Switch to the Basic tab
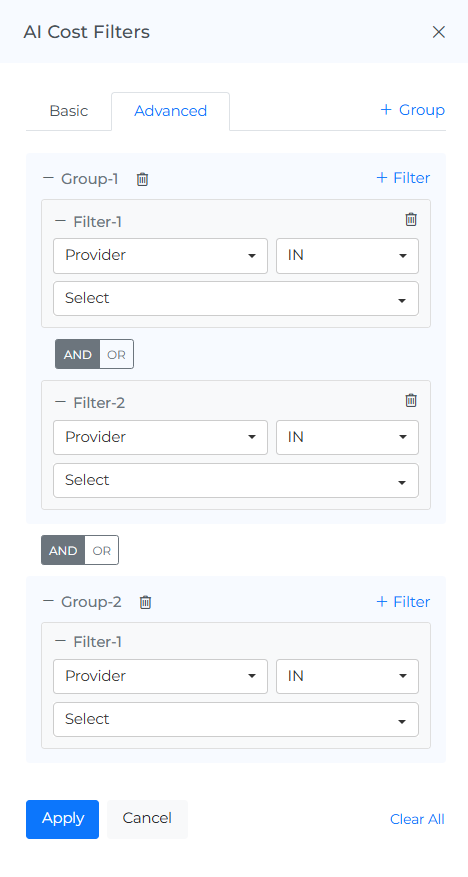The width and height of the screenshot is (468, 877). tap(69, 111)
